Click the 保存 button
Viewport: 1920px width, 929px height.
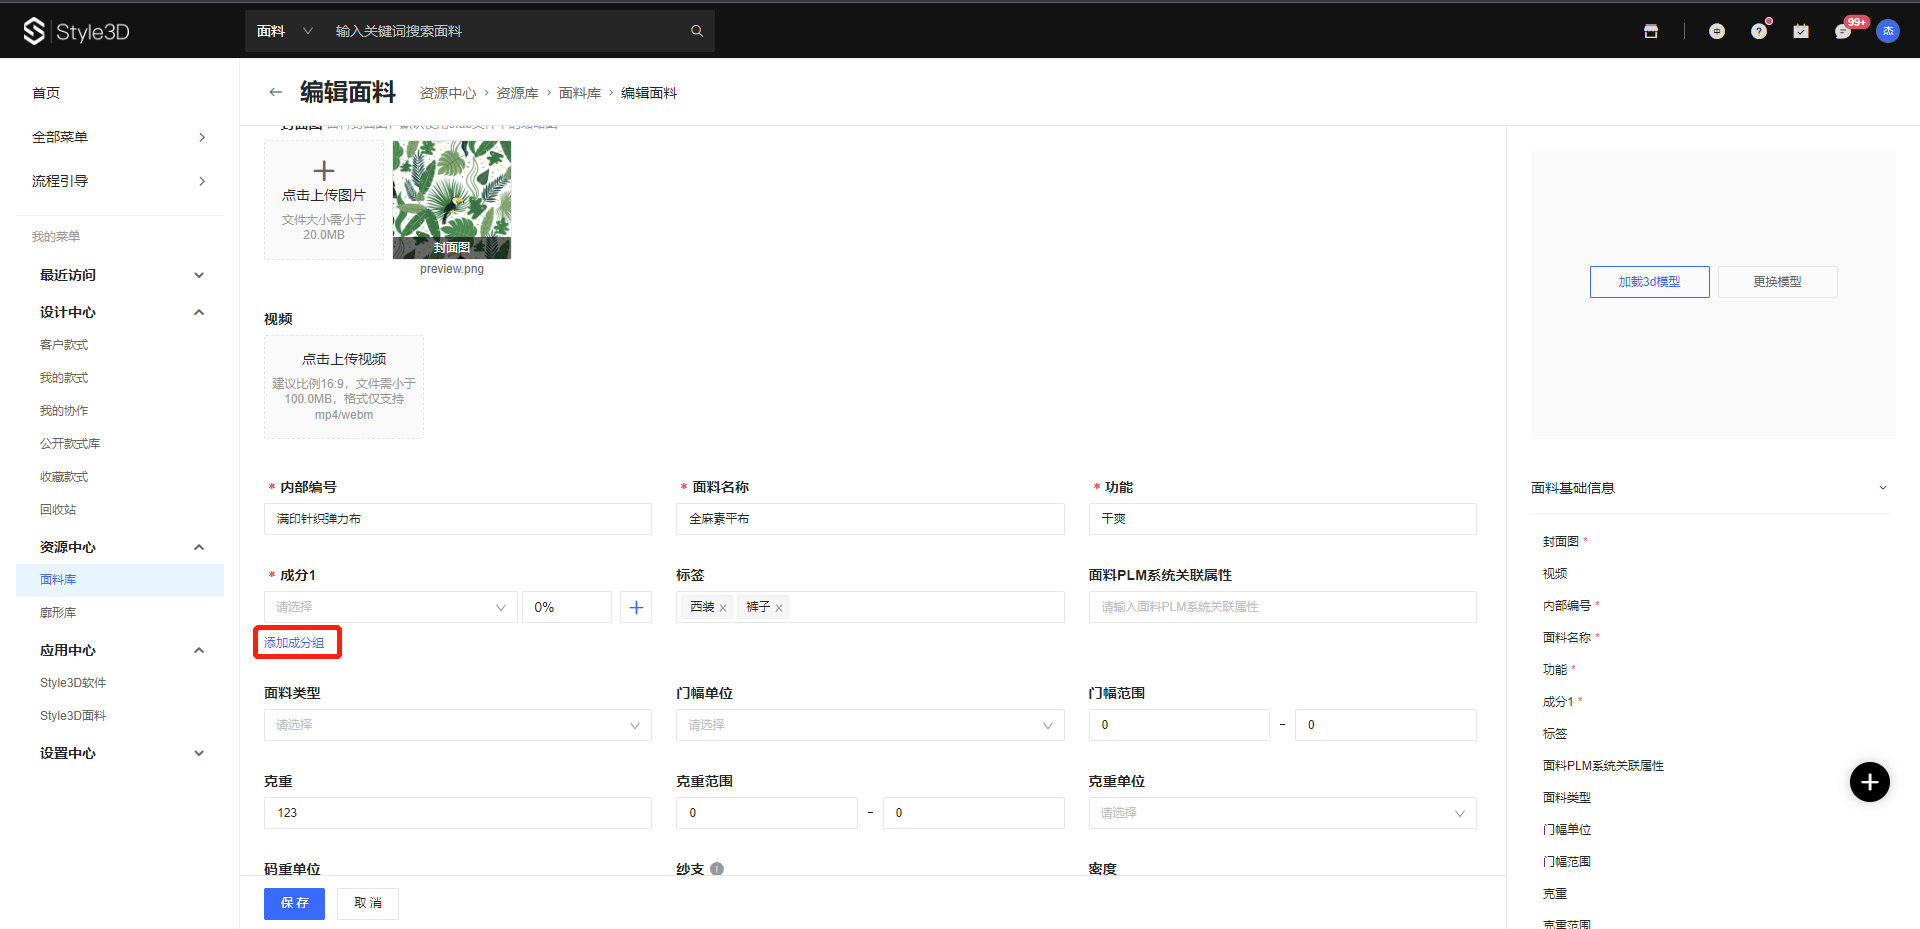[x=294, y=903]
